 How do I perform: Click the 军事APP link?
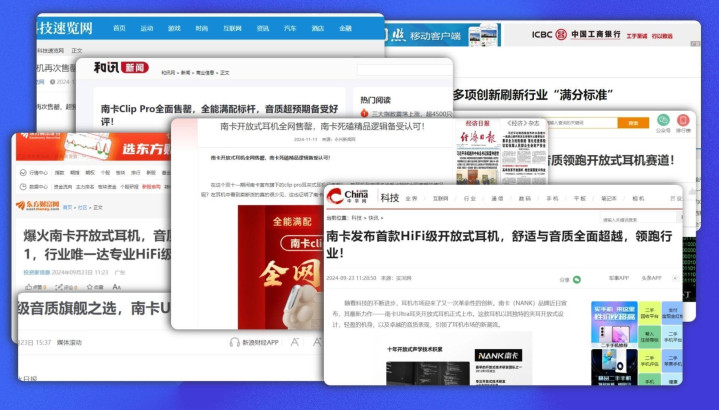tap(619, 278)
